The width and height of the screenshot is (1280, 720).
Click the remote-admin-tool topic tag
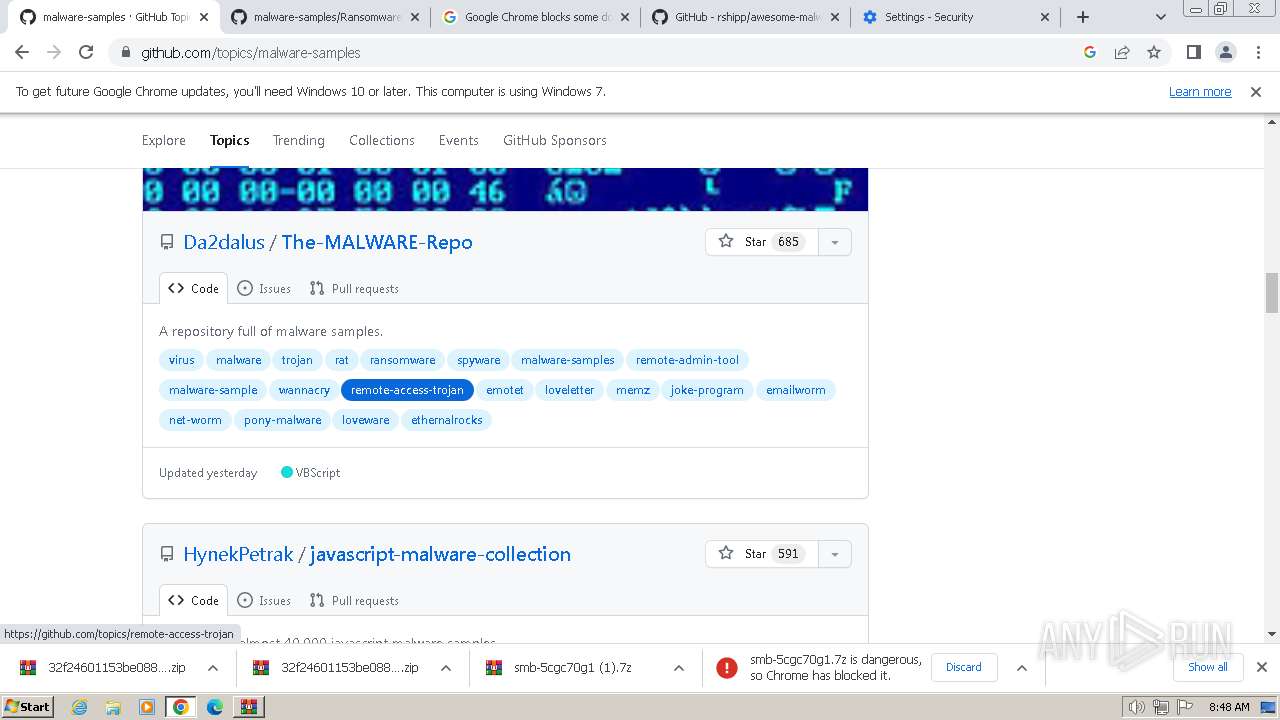click(687, 360)
